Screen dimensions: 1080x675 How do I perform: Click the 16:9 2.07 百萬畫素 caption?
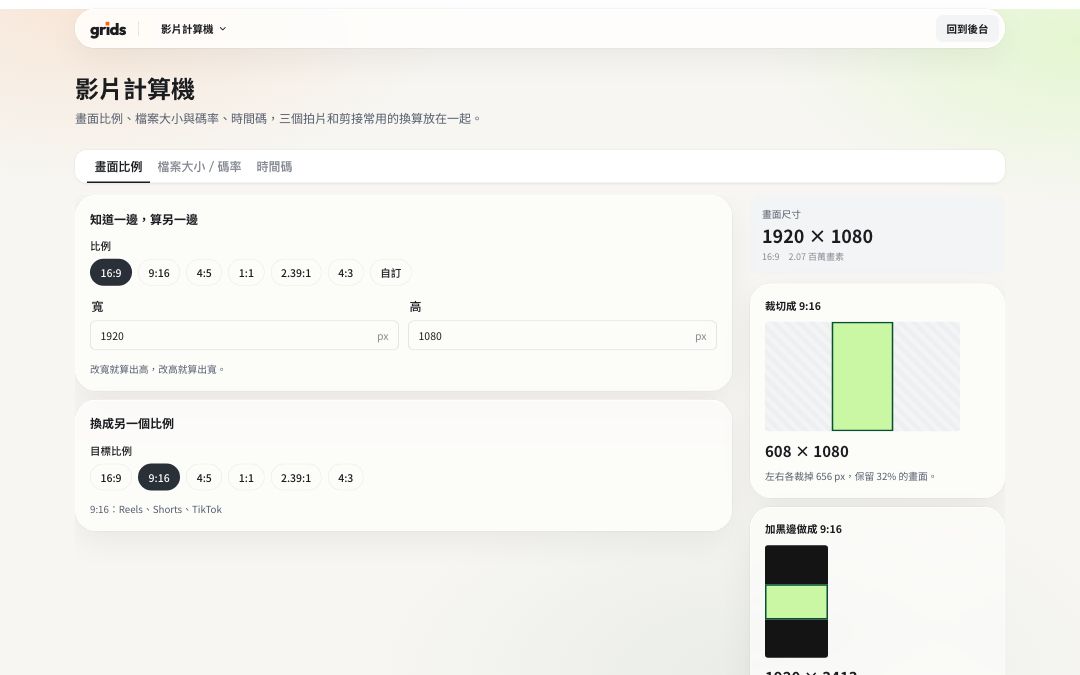click(802, 256)
